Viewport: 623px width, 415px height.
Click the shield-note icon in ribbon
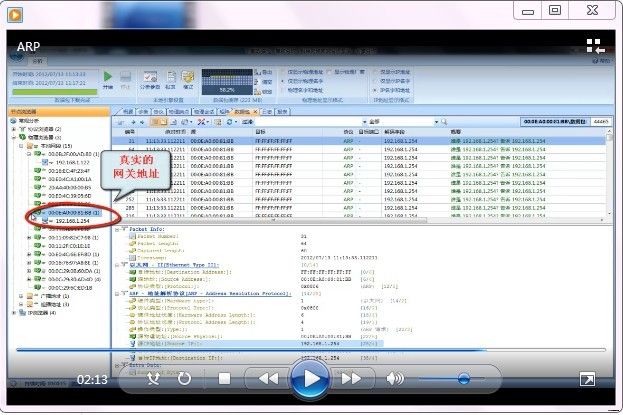(x=188, y=77)
